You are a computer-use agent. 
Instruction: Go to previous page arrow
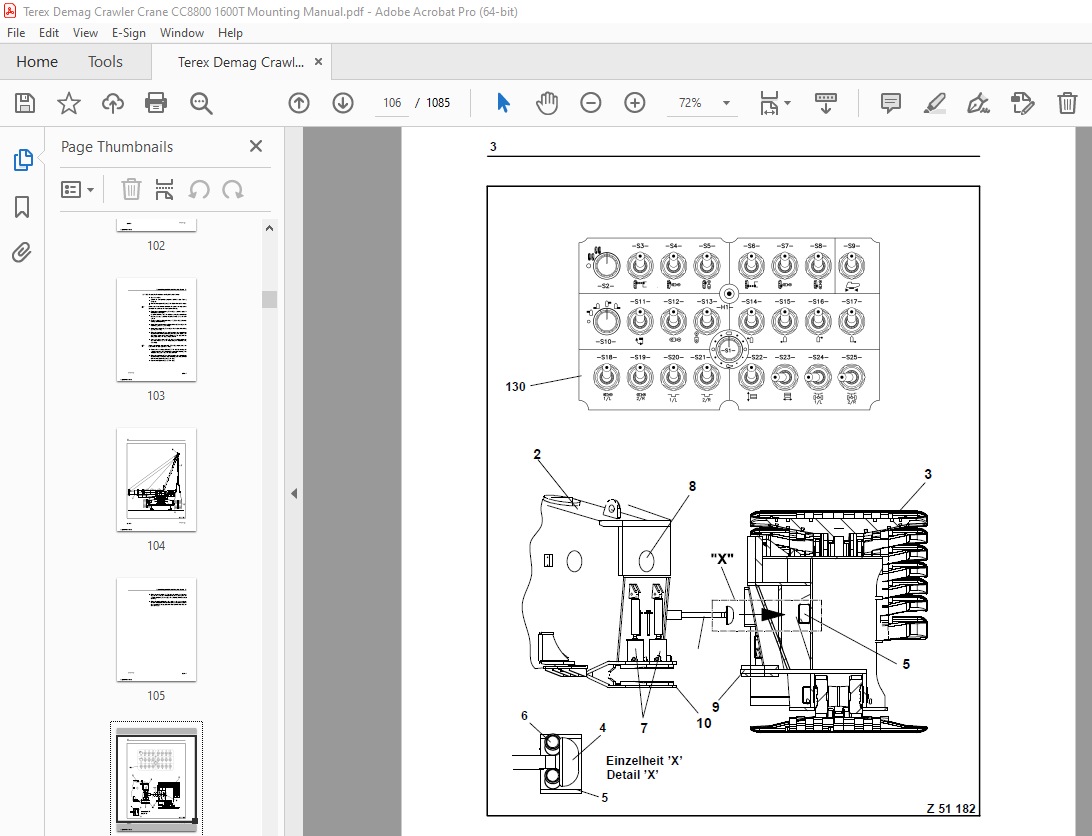click(x=299, y=103)
